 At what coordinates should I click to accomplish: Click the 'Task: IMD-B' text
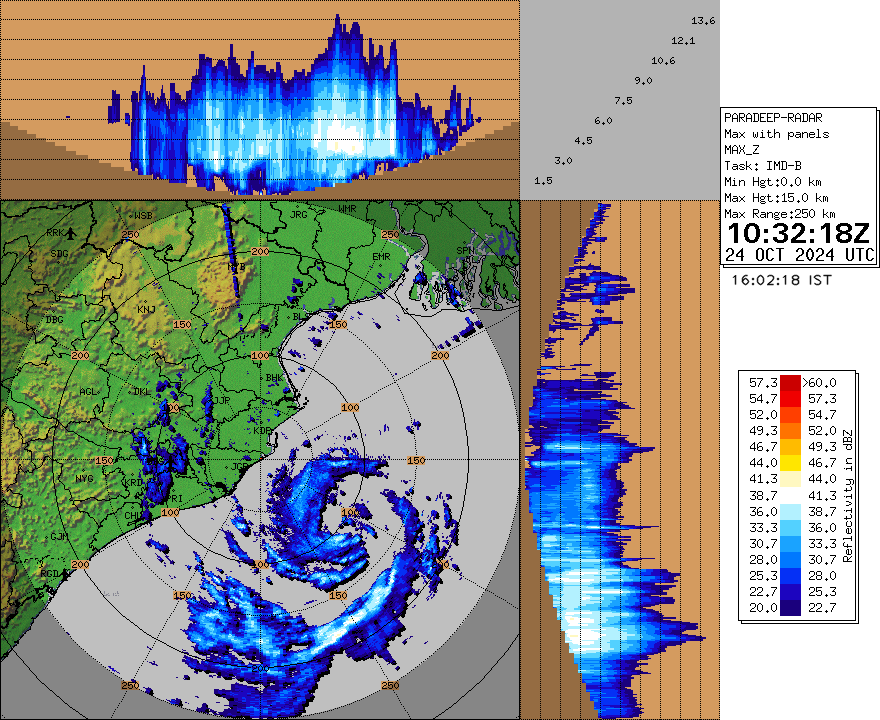[x=762, y=166]
